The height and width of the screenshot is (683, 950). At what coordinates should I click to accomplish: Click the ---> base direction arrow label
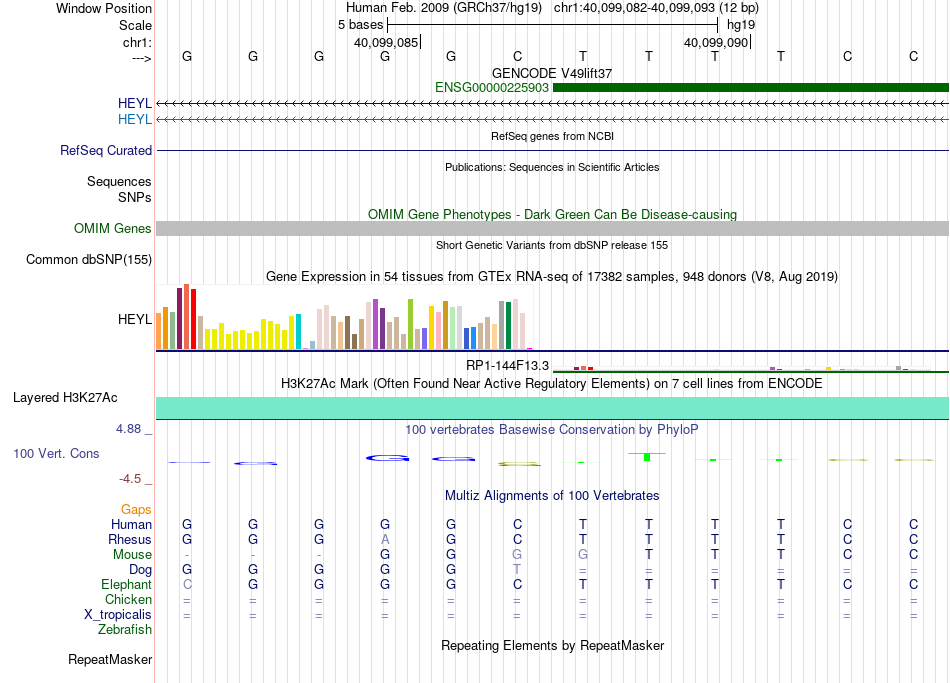point(142,58)
